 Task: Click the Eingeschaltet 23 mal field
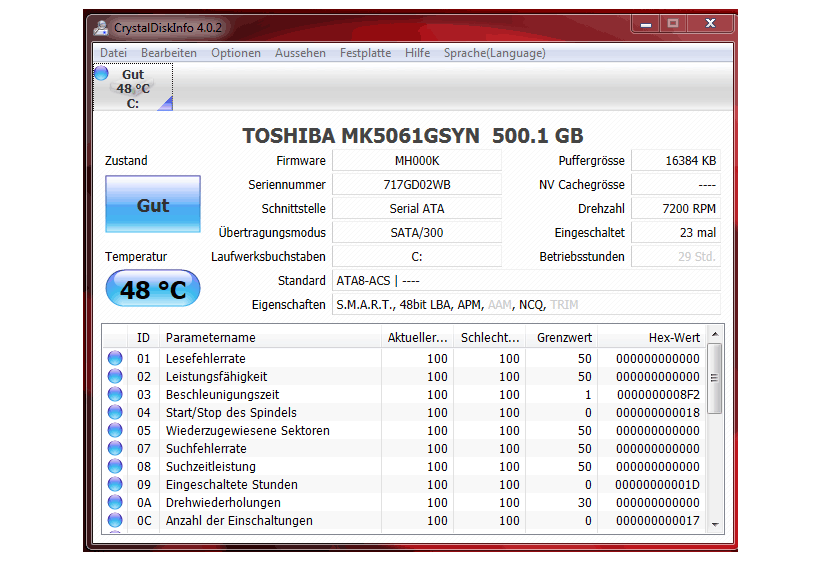click(676, 232)
